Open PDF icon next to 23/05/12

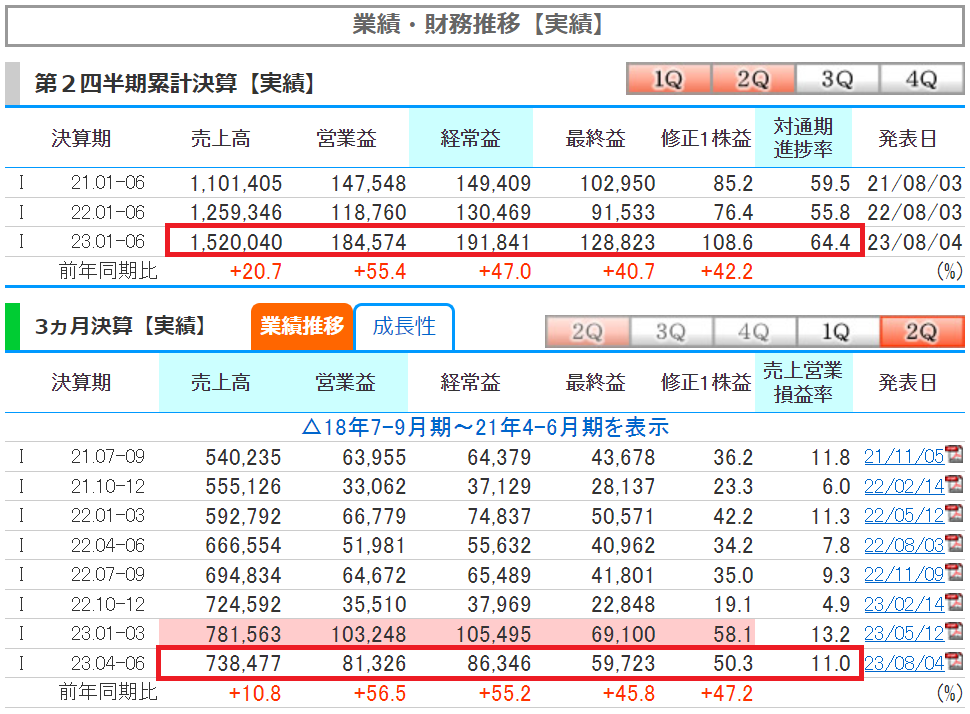[x=955, y=632]
